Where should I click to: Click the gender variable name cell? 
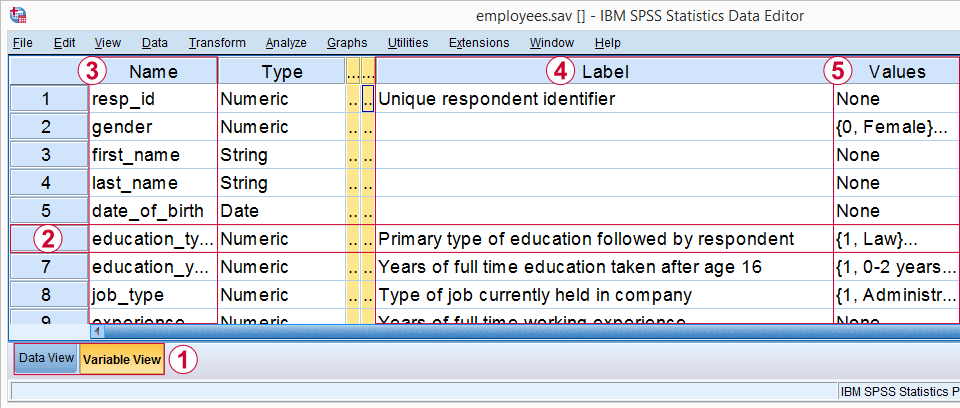pyautogui.click(x=152, y=127)
